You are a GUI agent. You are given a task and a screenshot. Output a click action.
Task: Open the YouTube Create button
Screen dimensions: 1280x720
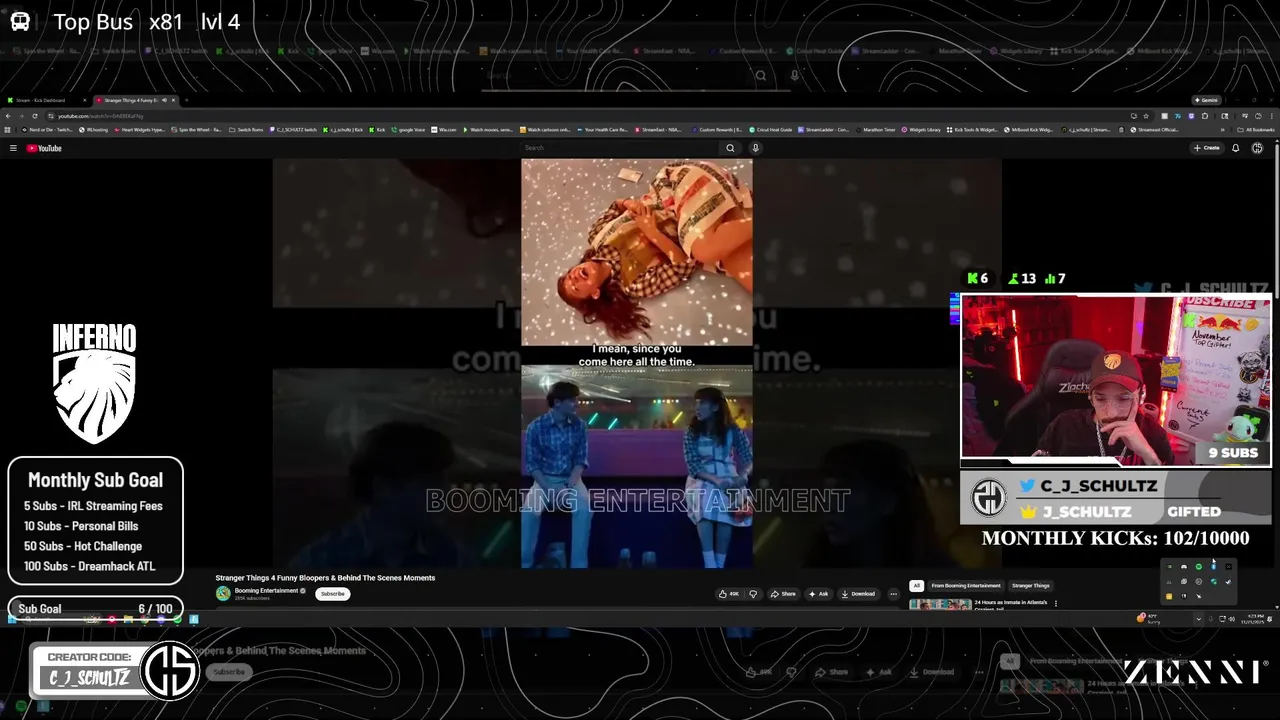(x=1206, y=148)
